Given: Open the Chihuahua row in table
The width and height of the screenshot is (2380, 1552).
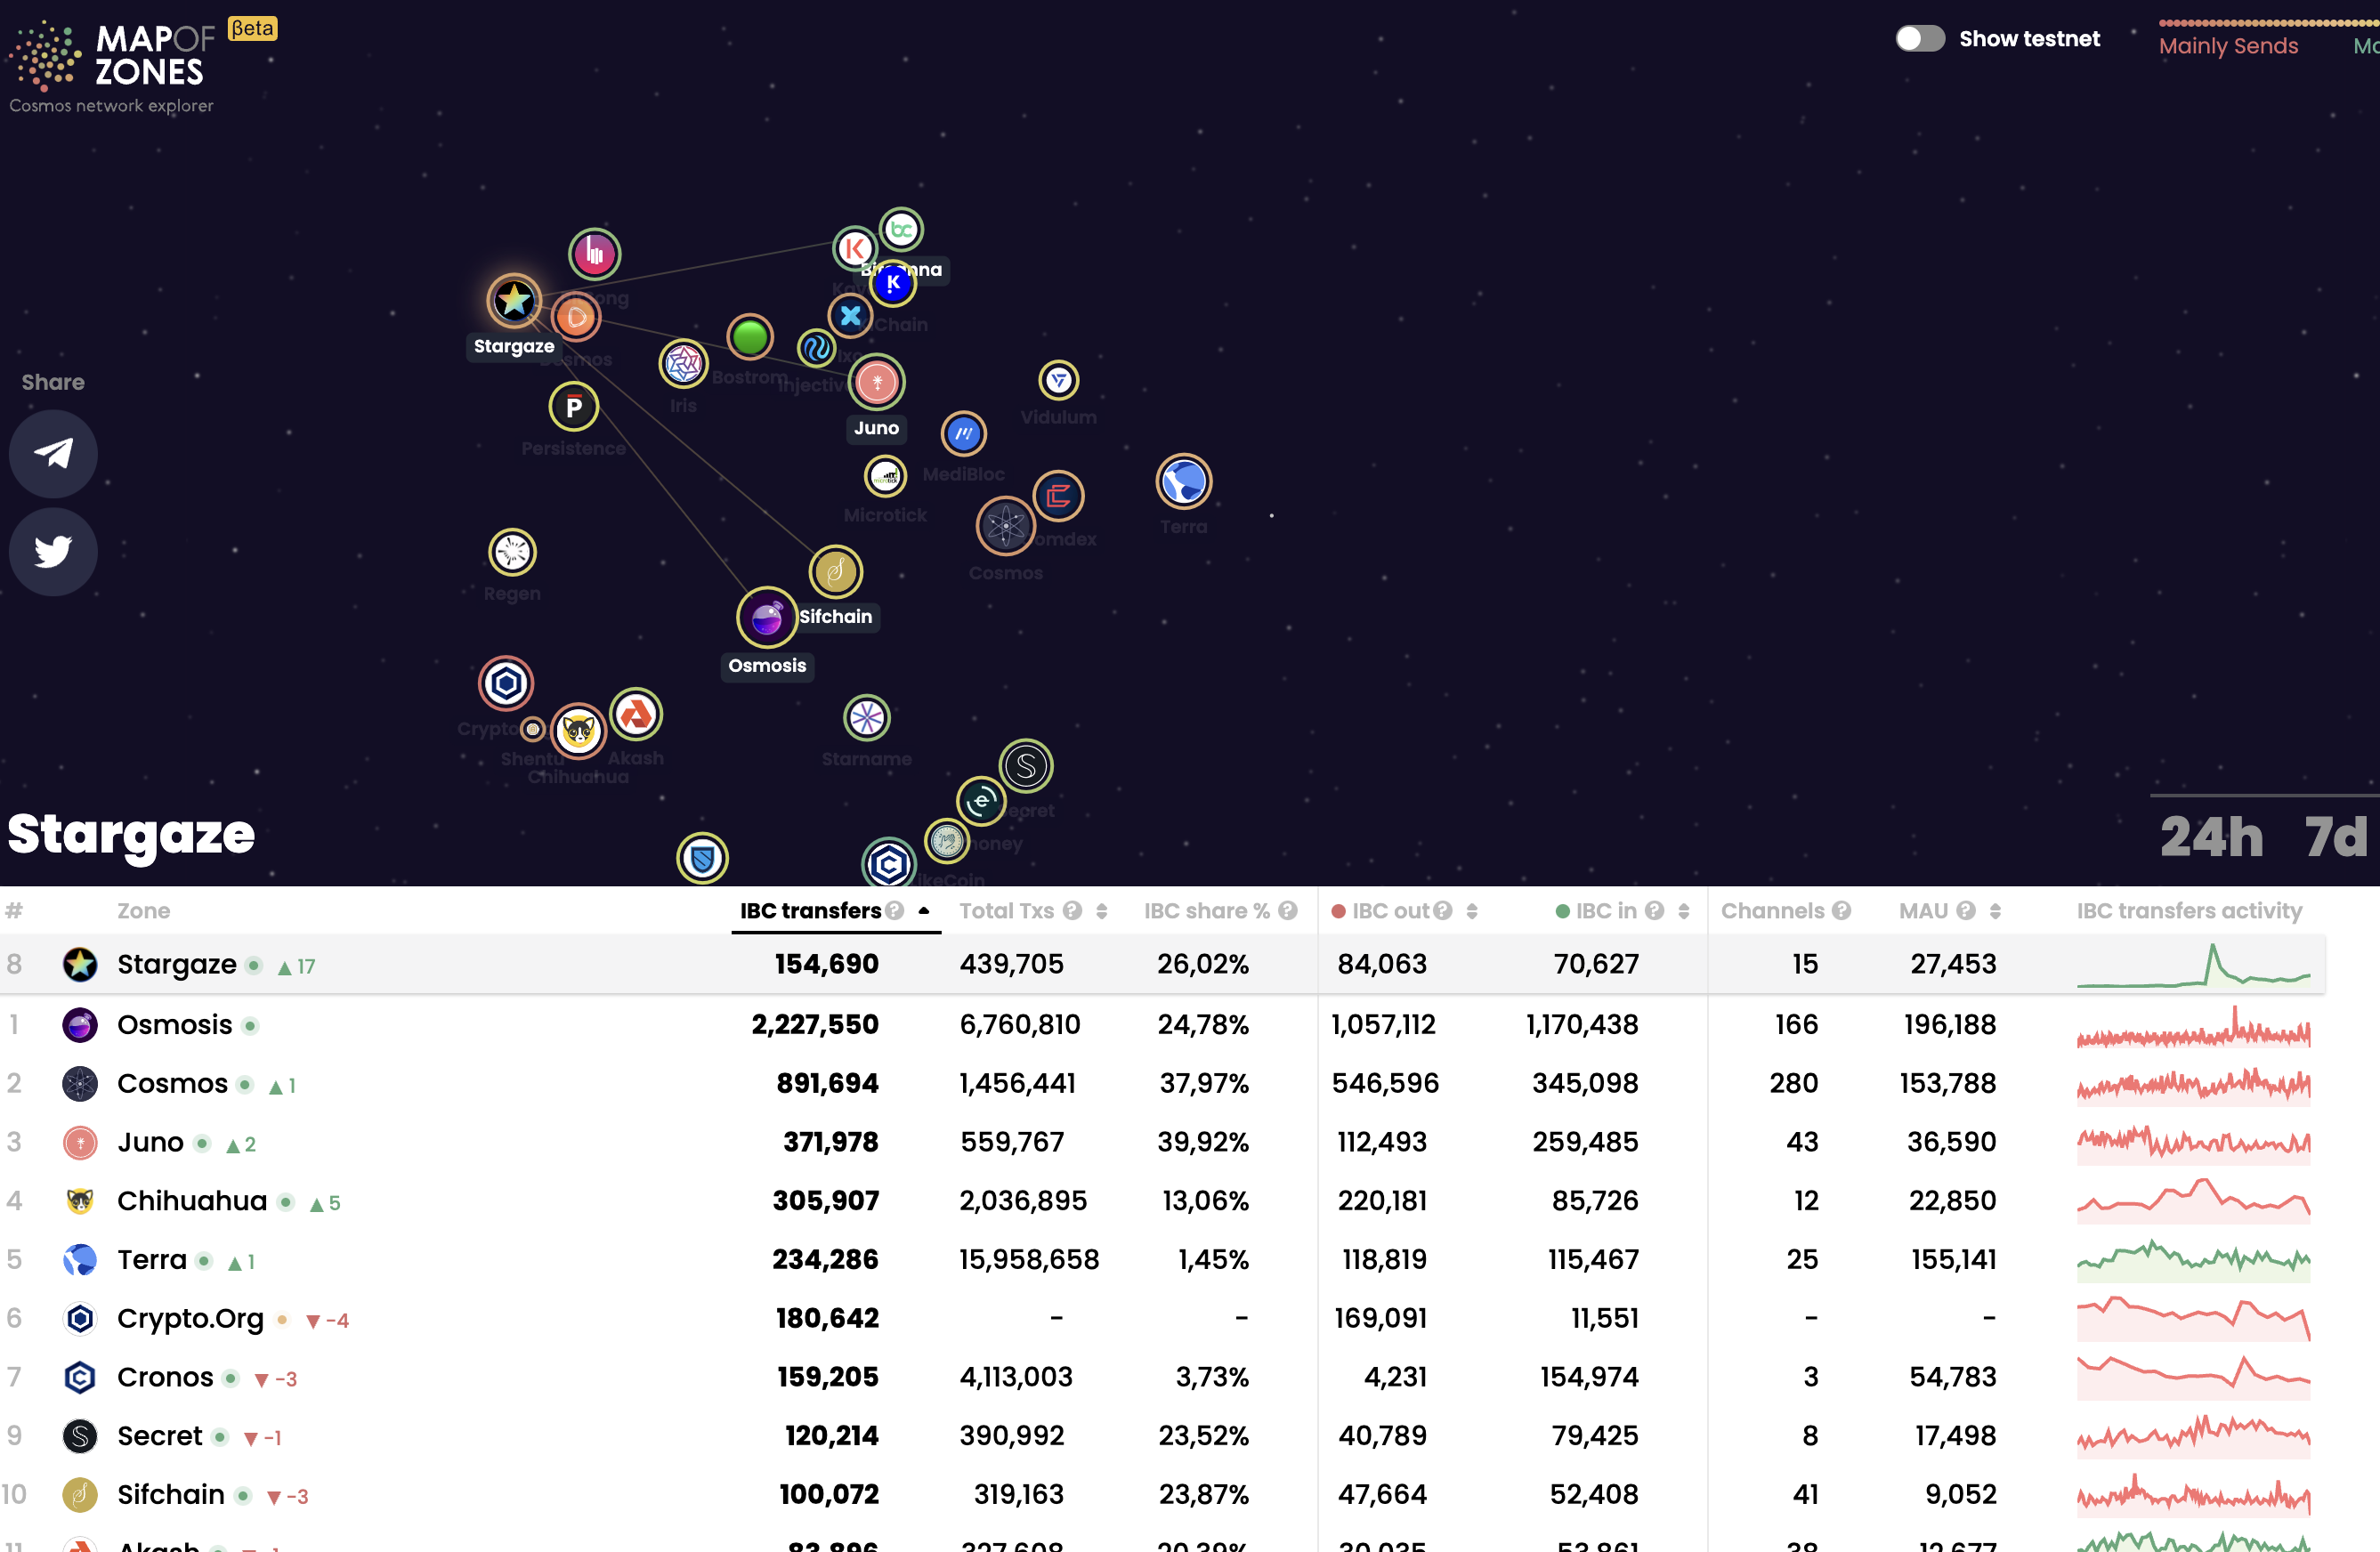Looking at the screenshot, I should pos(191,1201).
